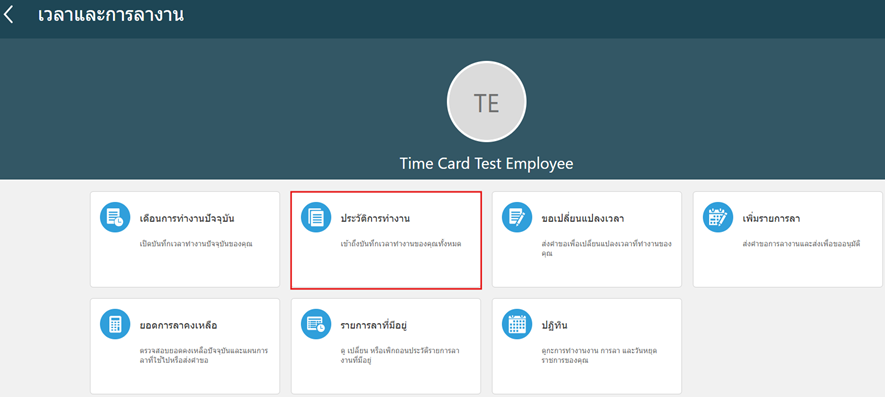This screenshot has height=397, width=885.
Task: Click the TE profile avatar
Action: [x=487, y=102]
